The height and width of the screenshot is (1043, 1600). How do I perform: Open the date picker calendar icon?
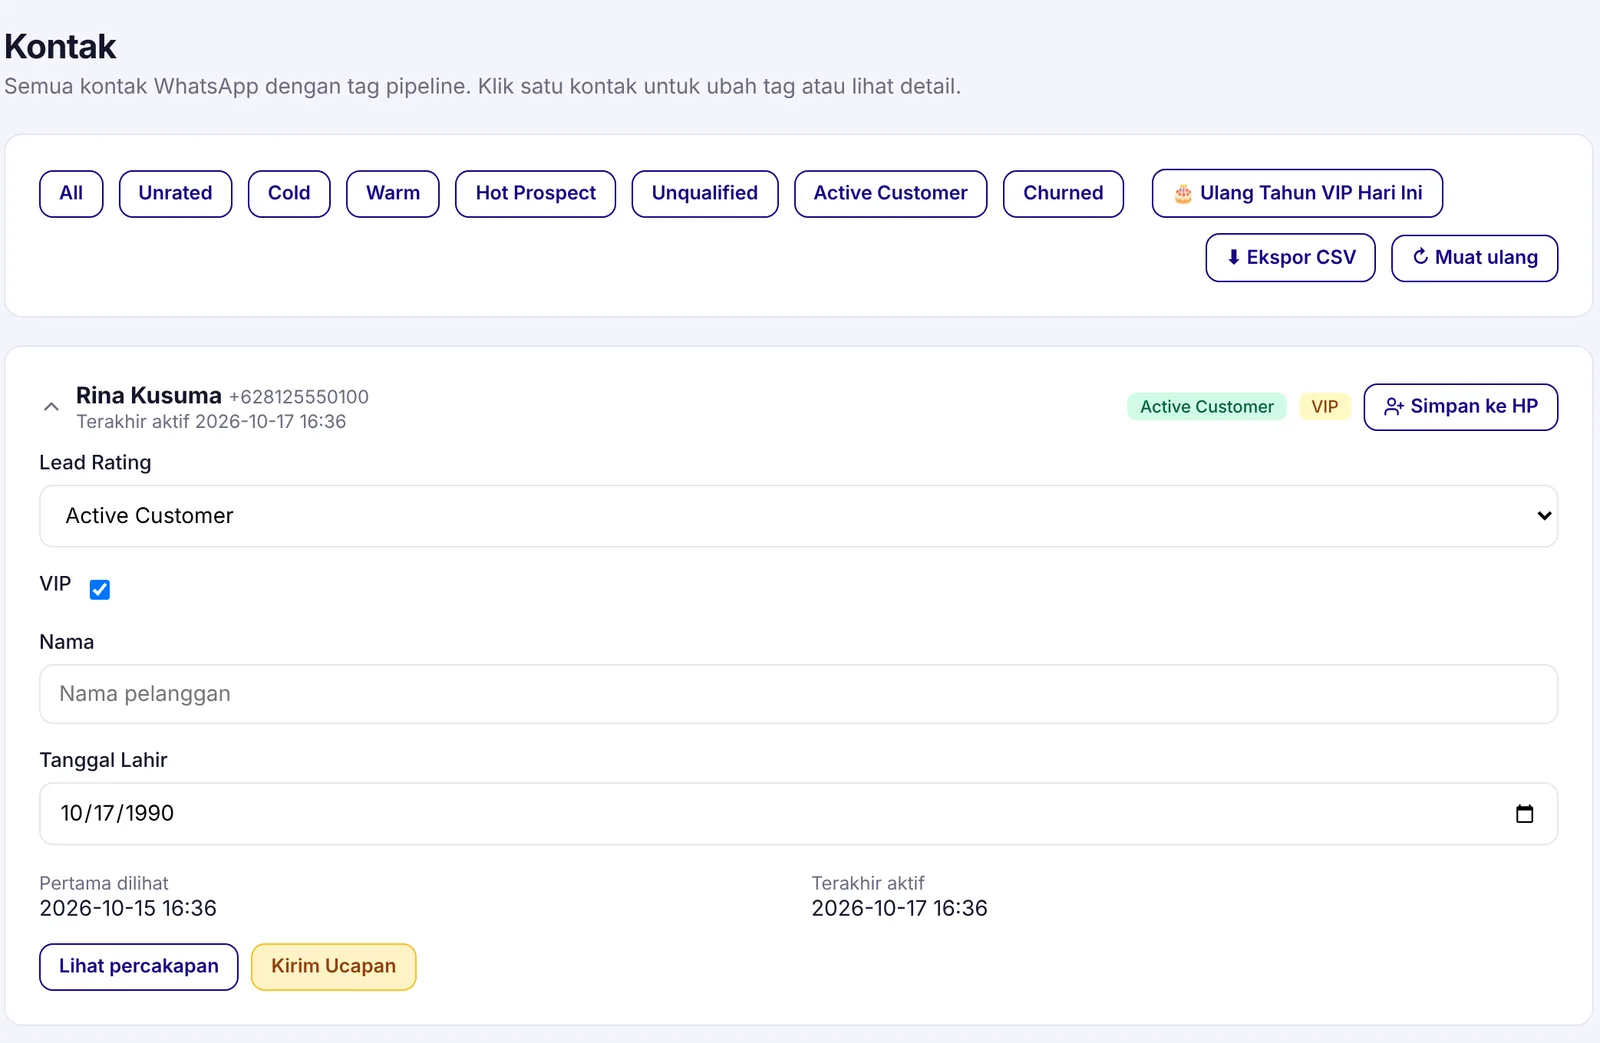[1524, 814]
